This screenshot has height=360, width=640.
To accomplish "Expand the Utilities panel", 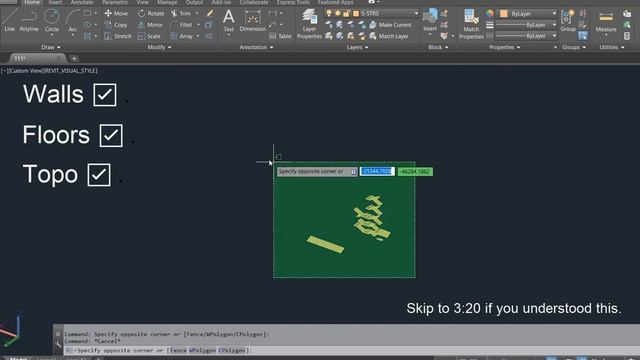I will click(x=611, y=47).
